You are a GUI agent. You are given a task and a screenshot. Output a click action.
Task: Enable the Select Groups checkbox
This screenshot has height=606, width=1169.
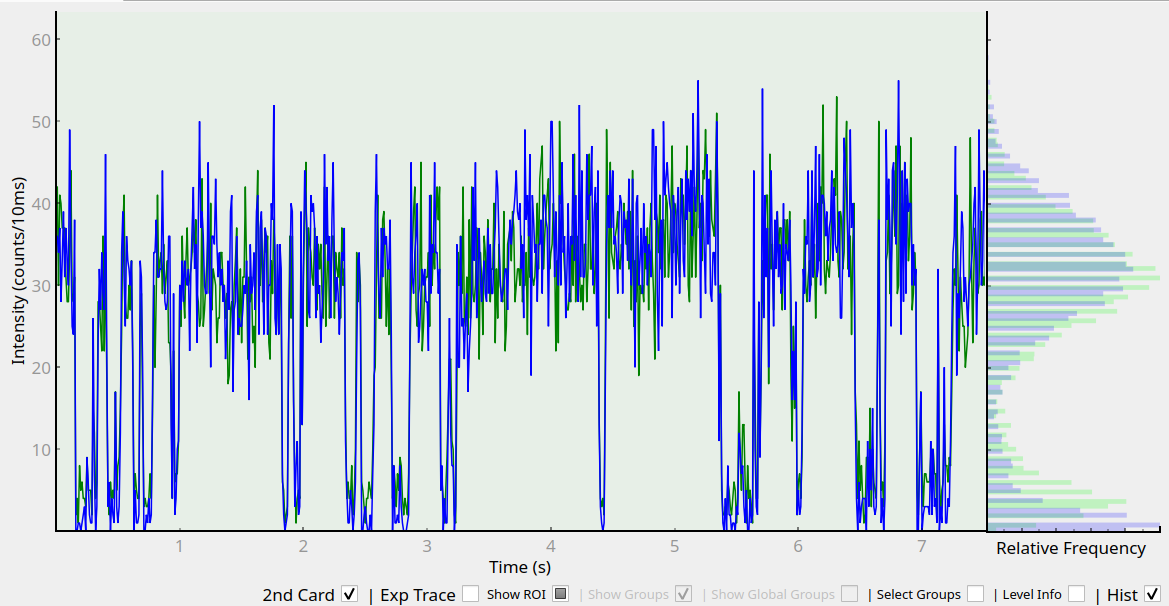(x=975, y=594)
